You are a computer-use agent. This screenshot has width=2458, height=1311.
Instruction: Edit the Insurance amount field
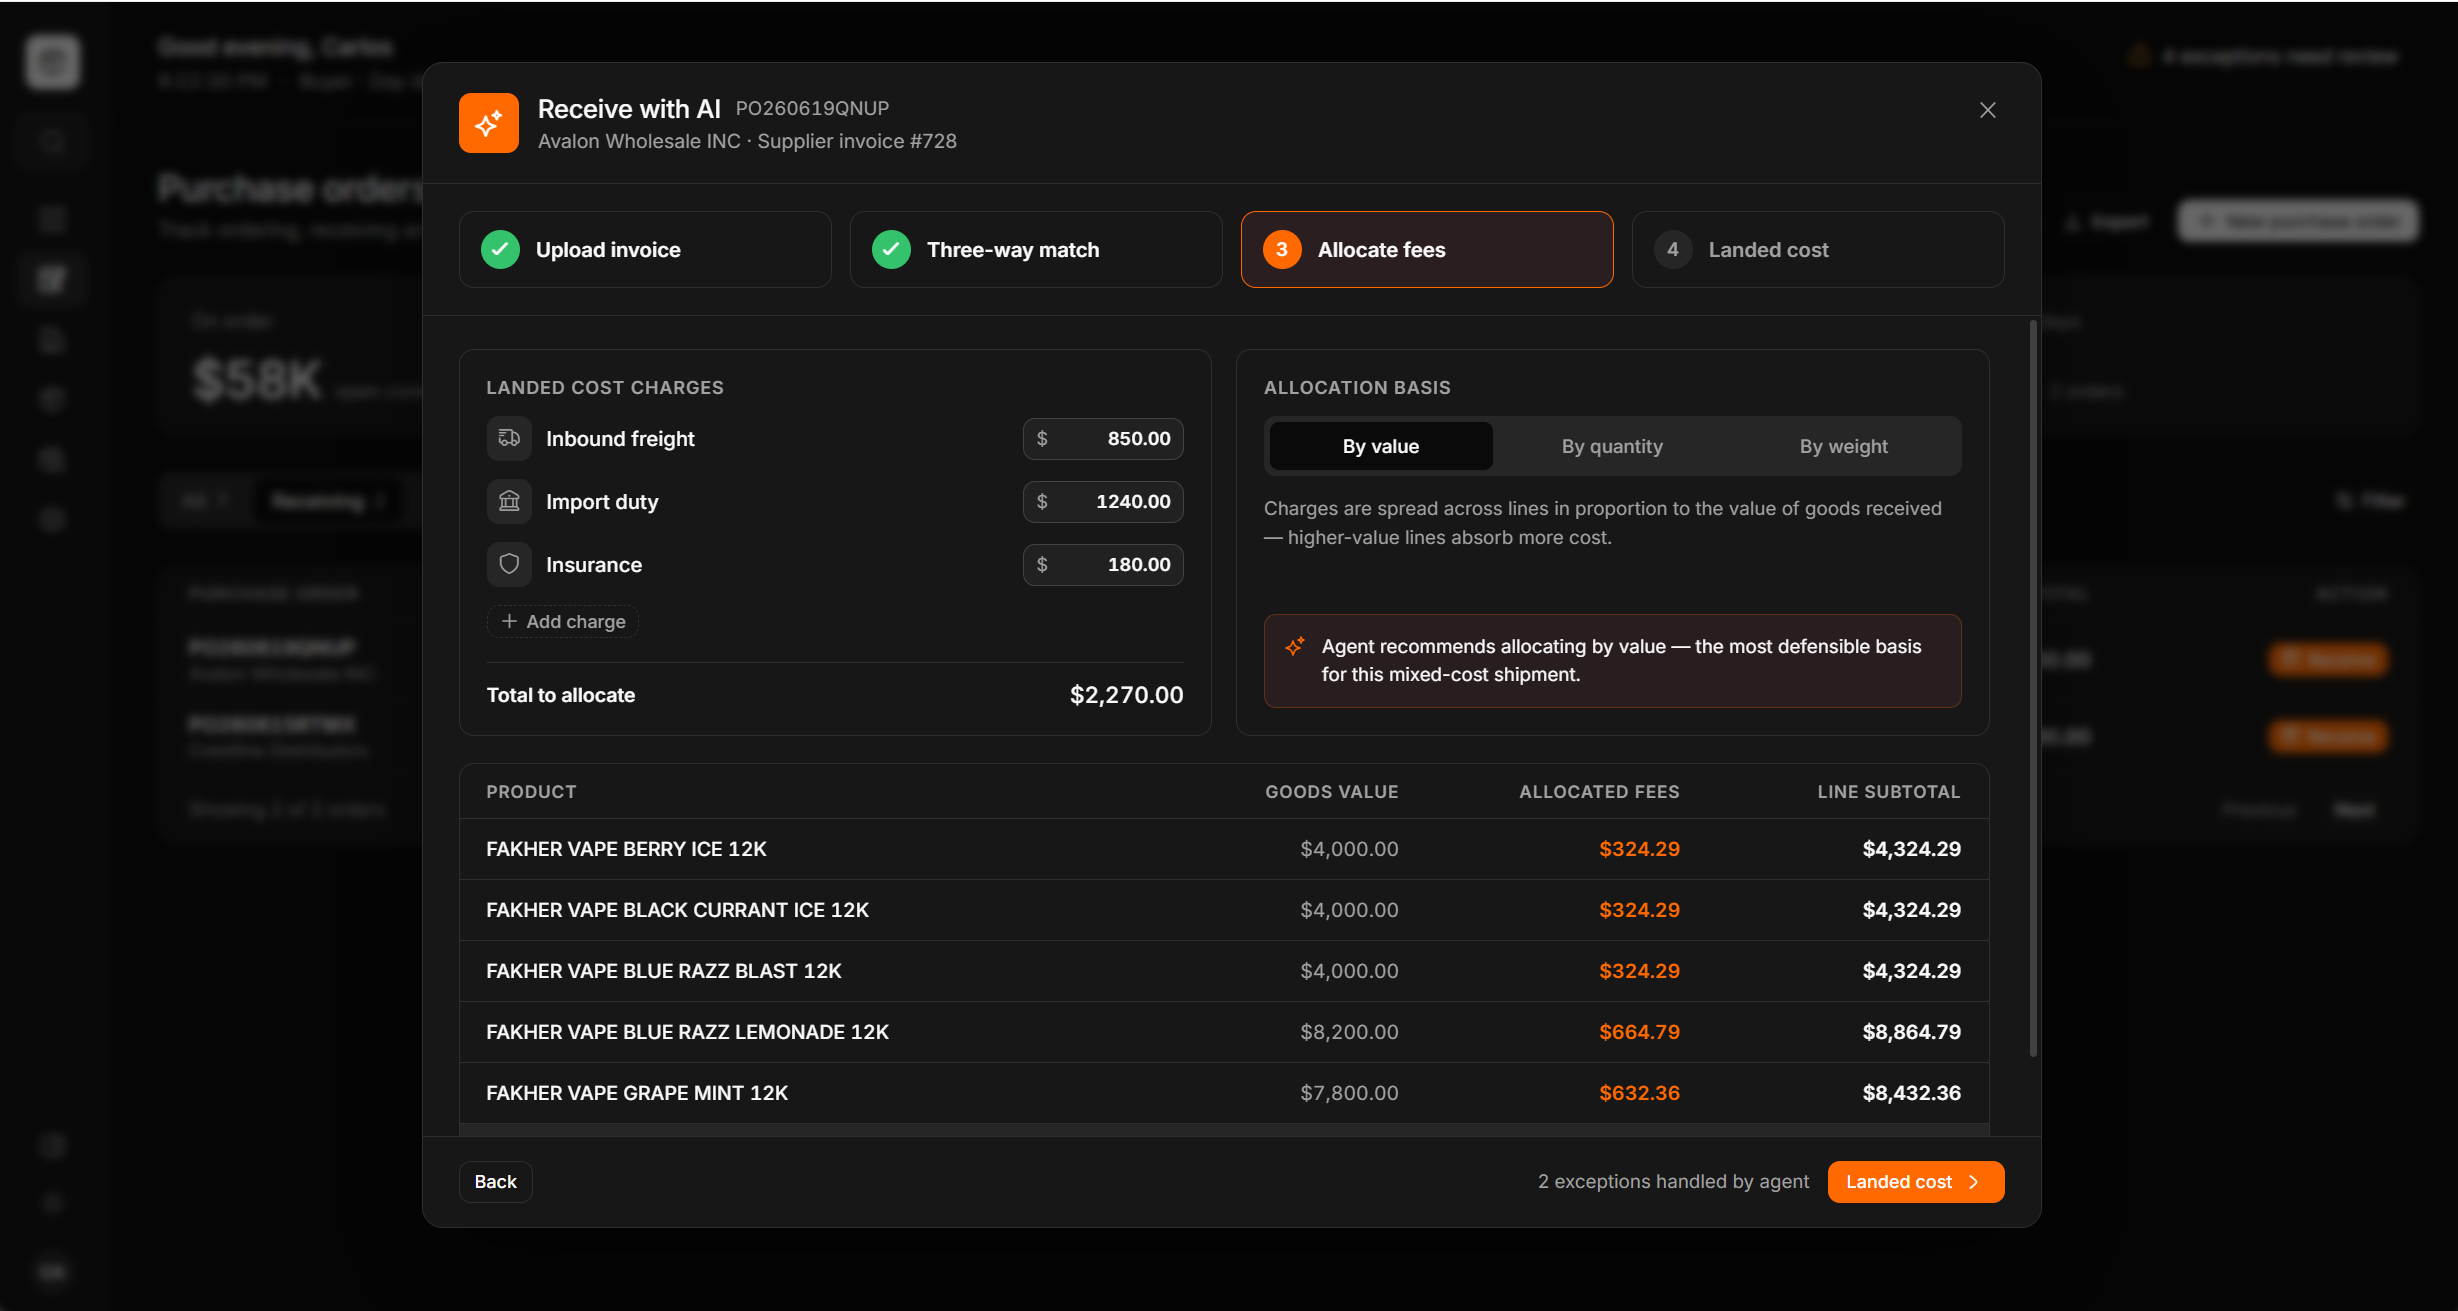(1103, 565)
